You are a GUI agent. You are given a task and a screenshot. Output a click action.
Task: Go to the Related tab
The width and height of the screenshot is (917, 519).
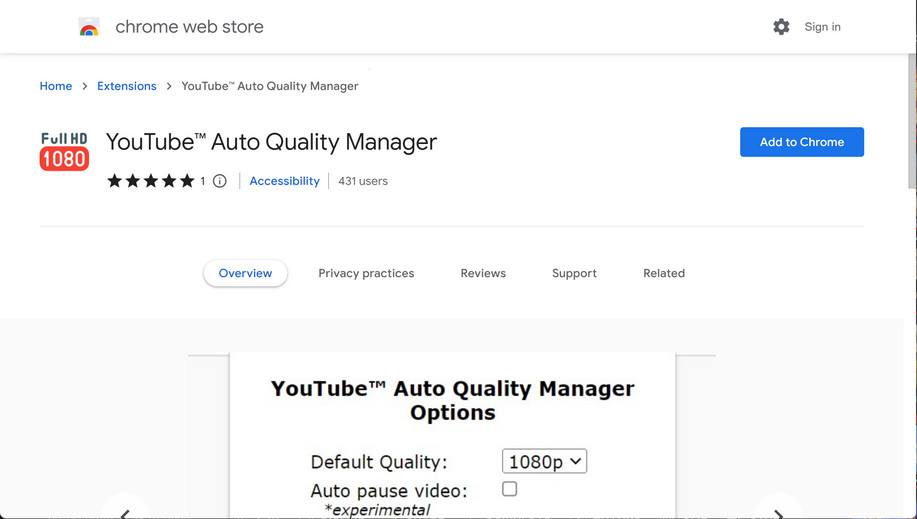coord(664,273)
